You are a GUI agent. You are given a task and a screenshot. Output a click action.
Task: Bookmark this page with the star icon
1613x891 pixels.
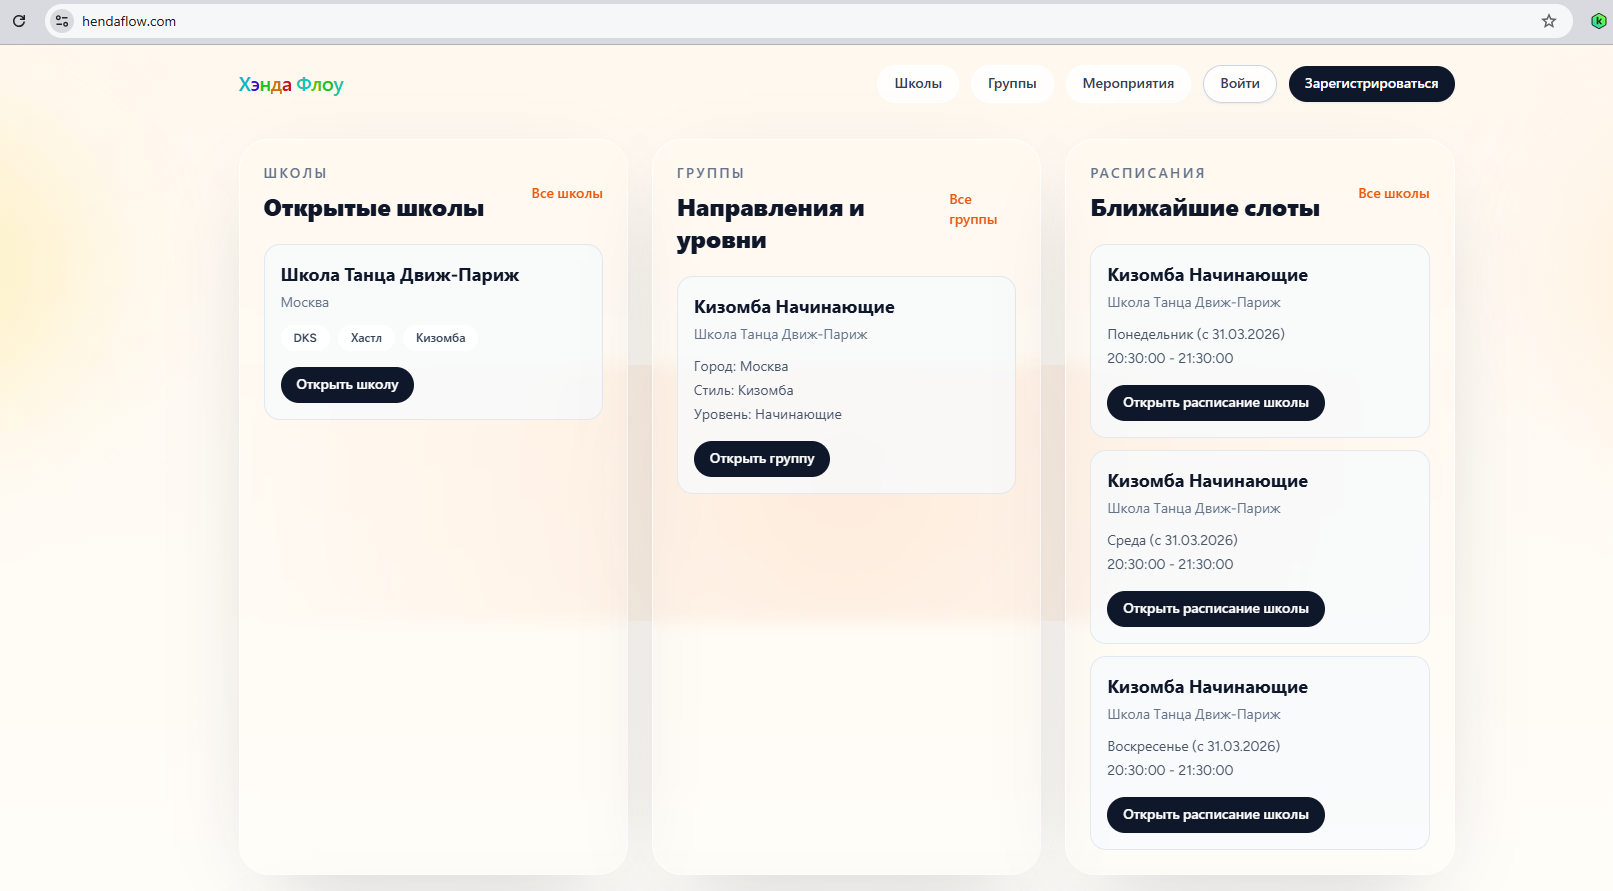(1549, 21)
